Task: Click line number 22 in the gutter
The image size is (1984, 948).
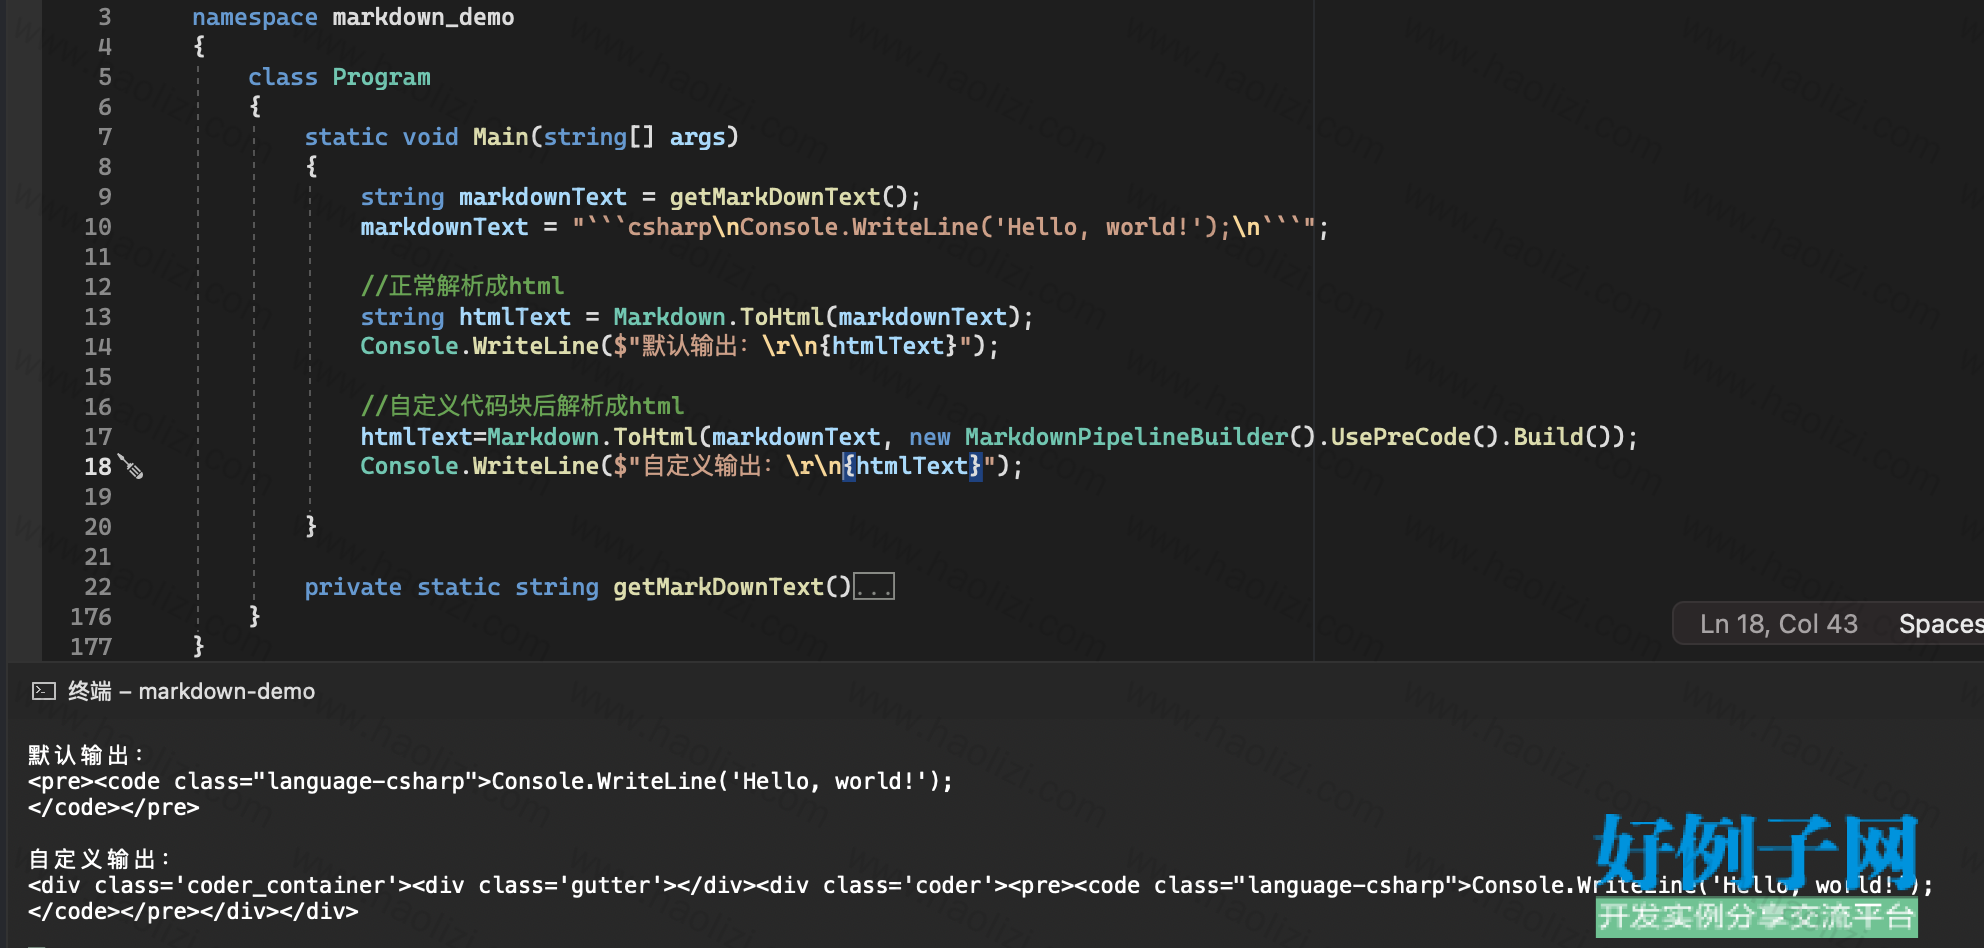Action: (x=98, y=587)
